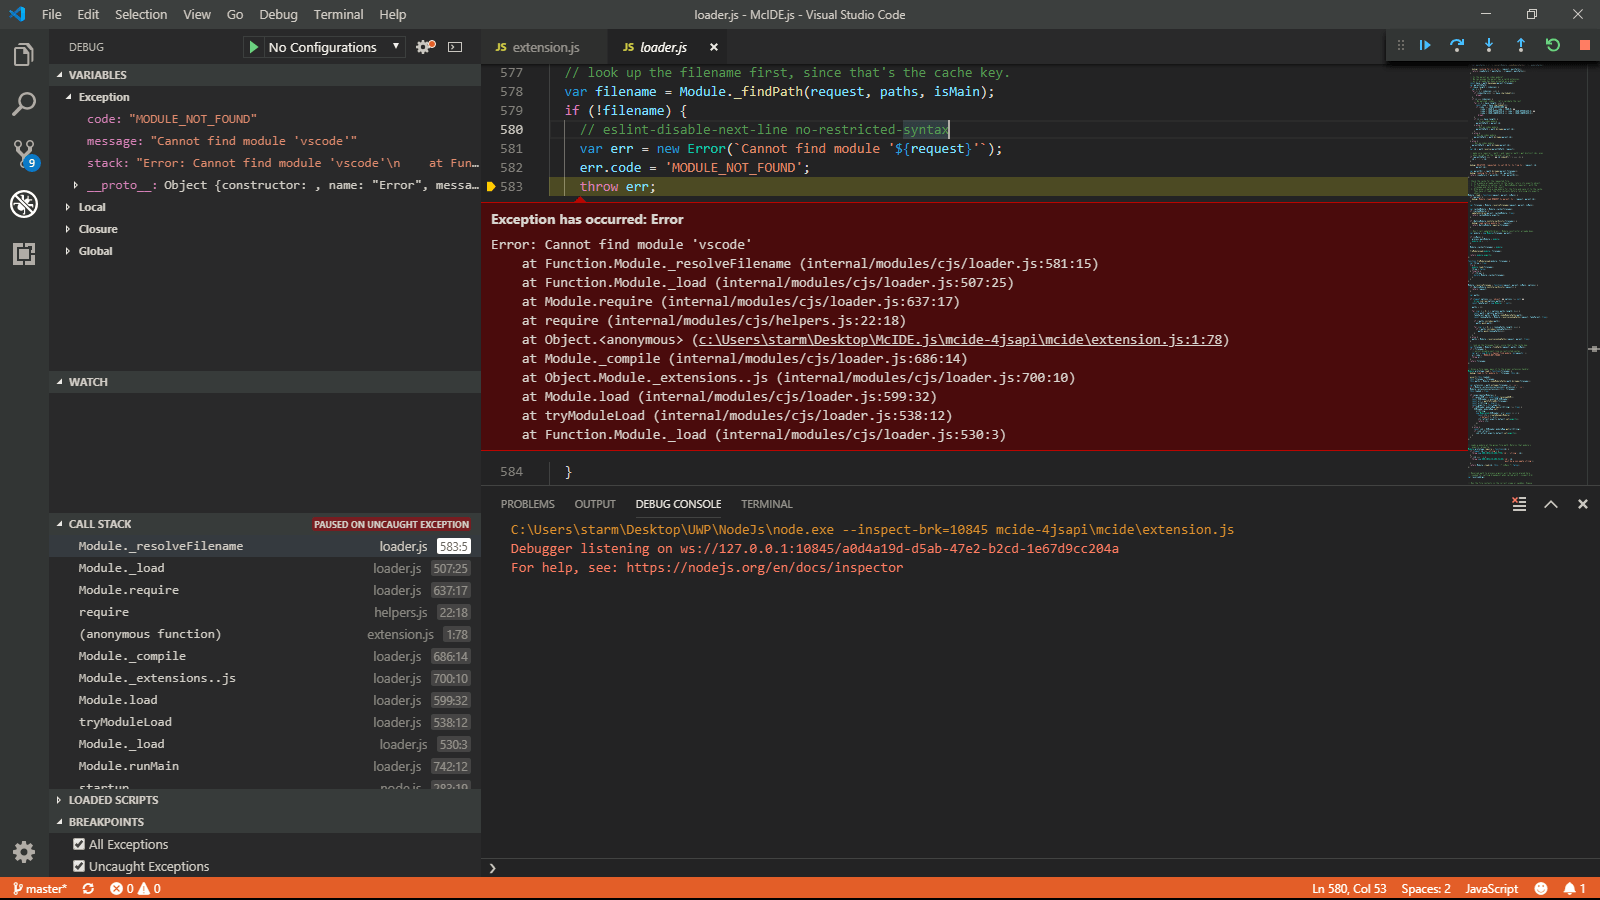Viewport: 1600px width, 900px height.
Task: Select Module.runMain call stack frame
Action: pyautogui.click(x=265, y=766)
